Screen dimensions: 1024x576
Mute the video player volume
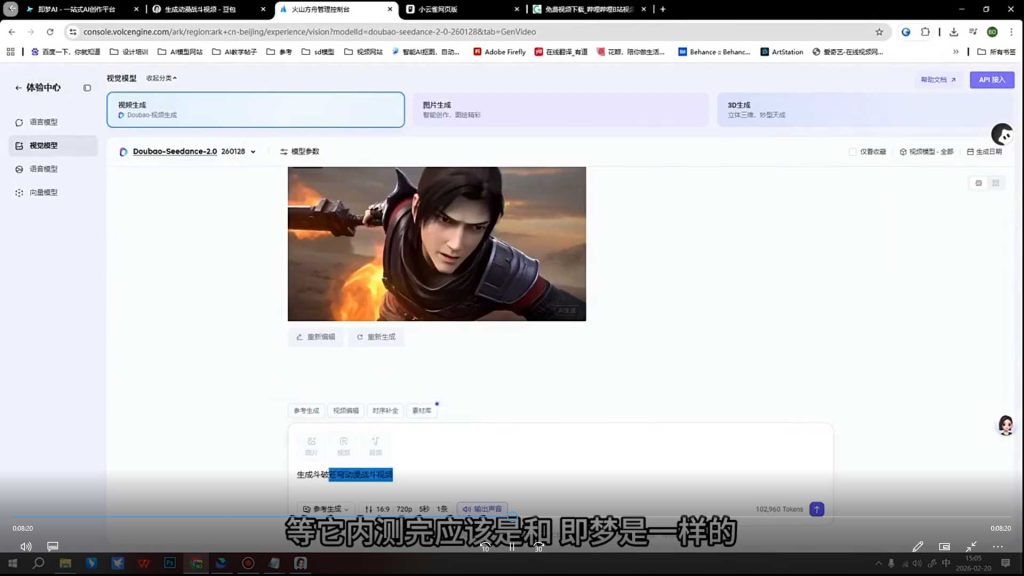coord(25,546)
